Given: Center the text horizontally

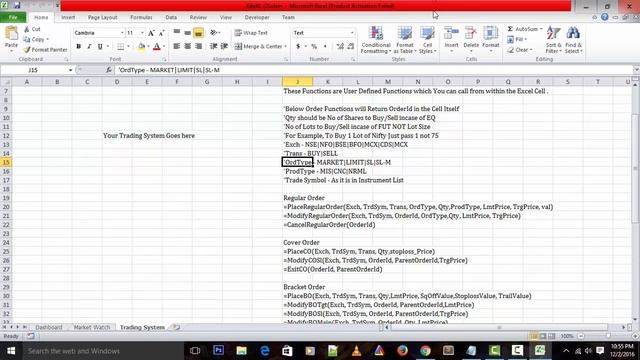Looking at the screenshot, I should (187, 47).
